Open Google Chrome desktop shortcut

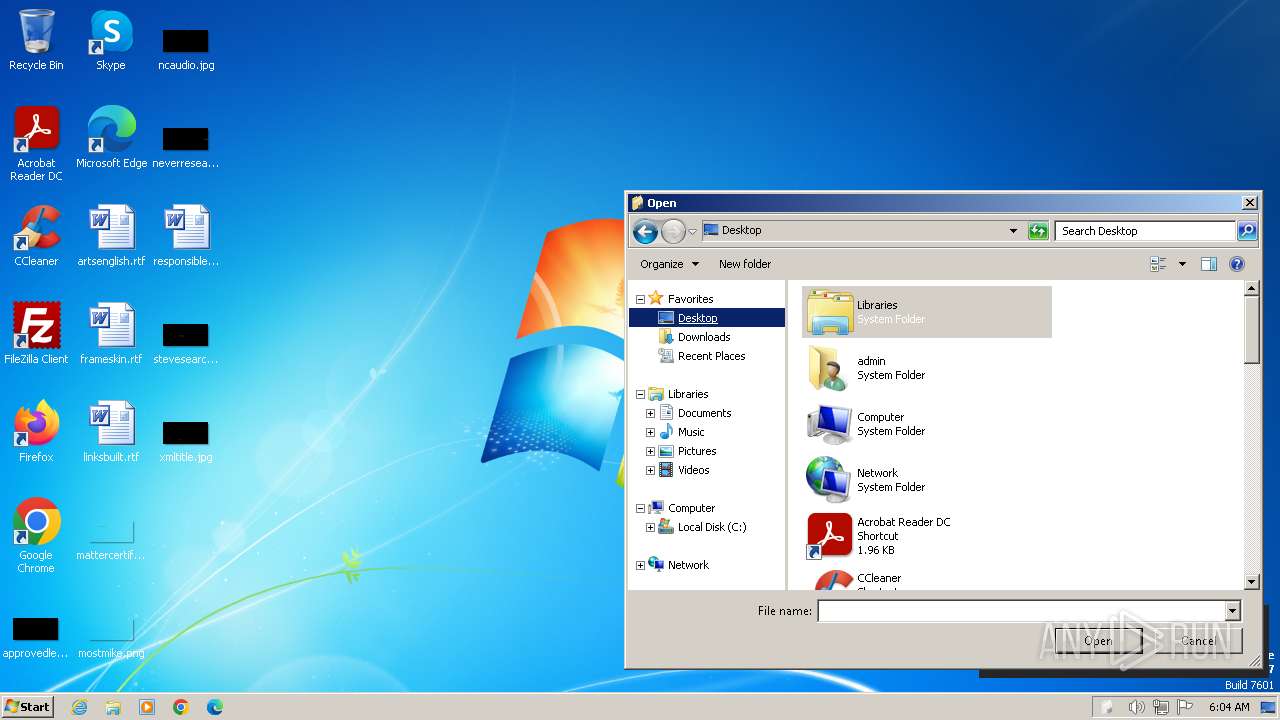pos(36,536)
